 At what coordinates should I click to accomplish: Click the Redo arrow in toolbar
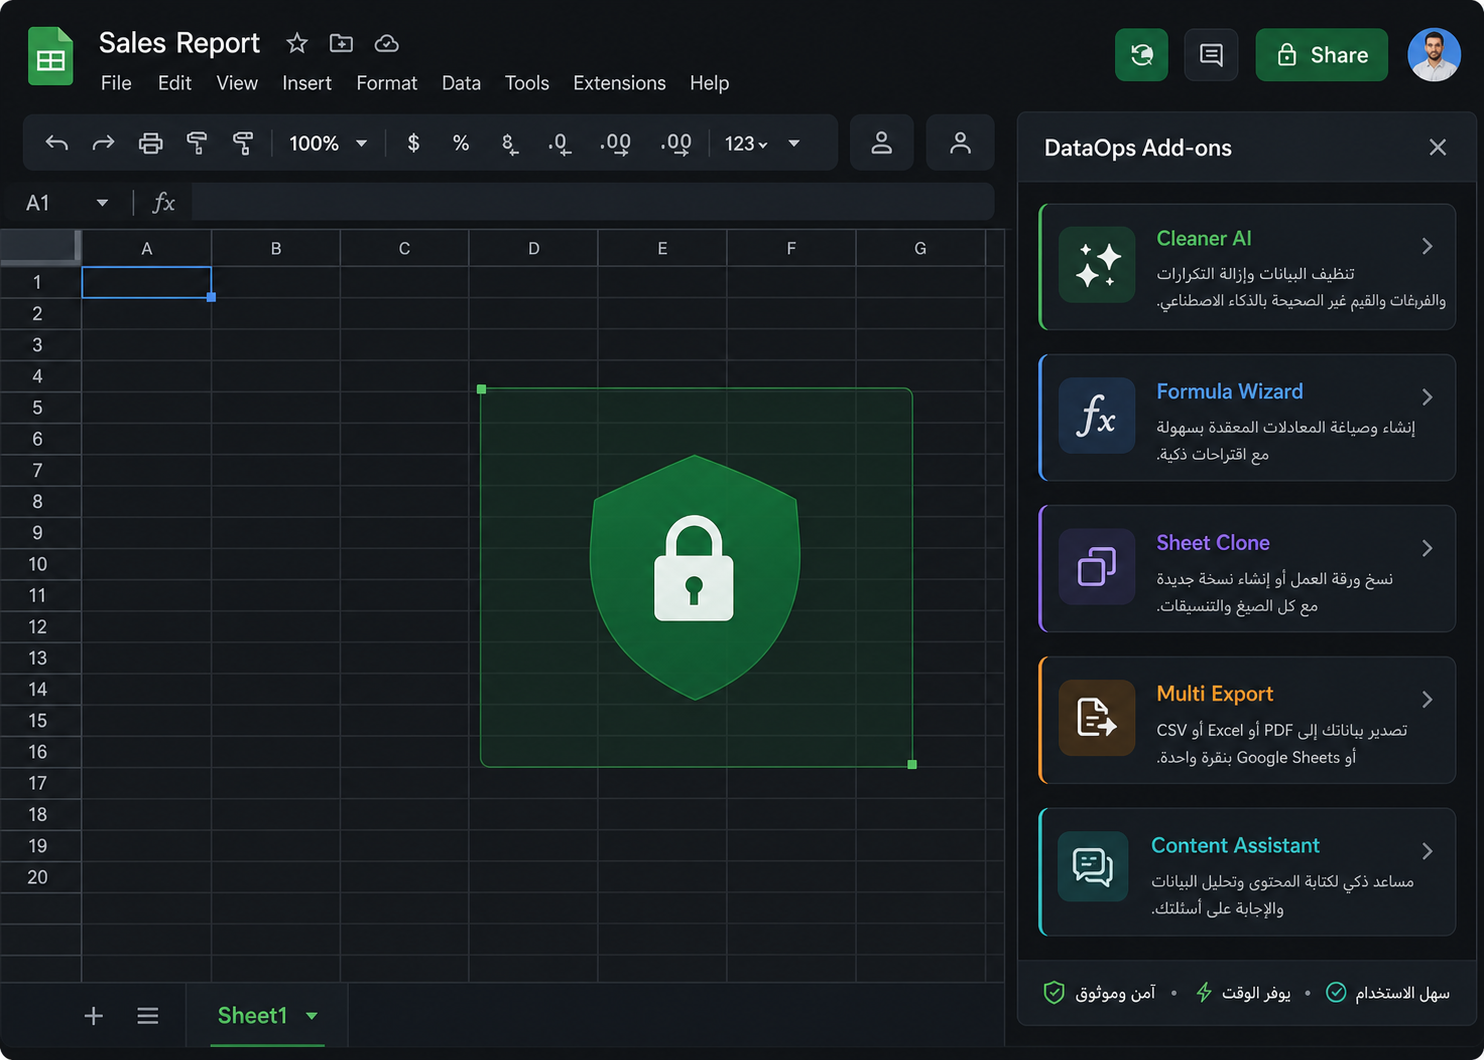[x=103, y=143]
